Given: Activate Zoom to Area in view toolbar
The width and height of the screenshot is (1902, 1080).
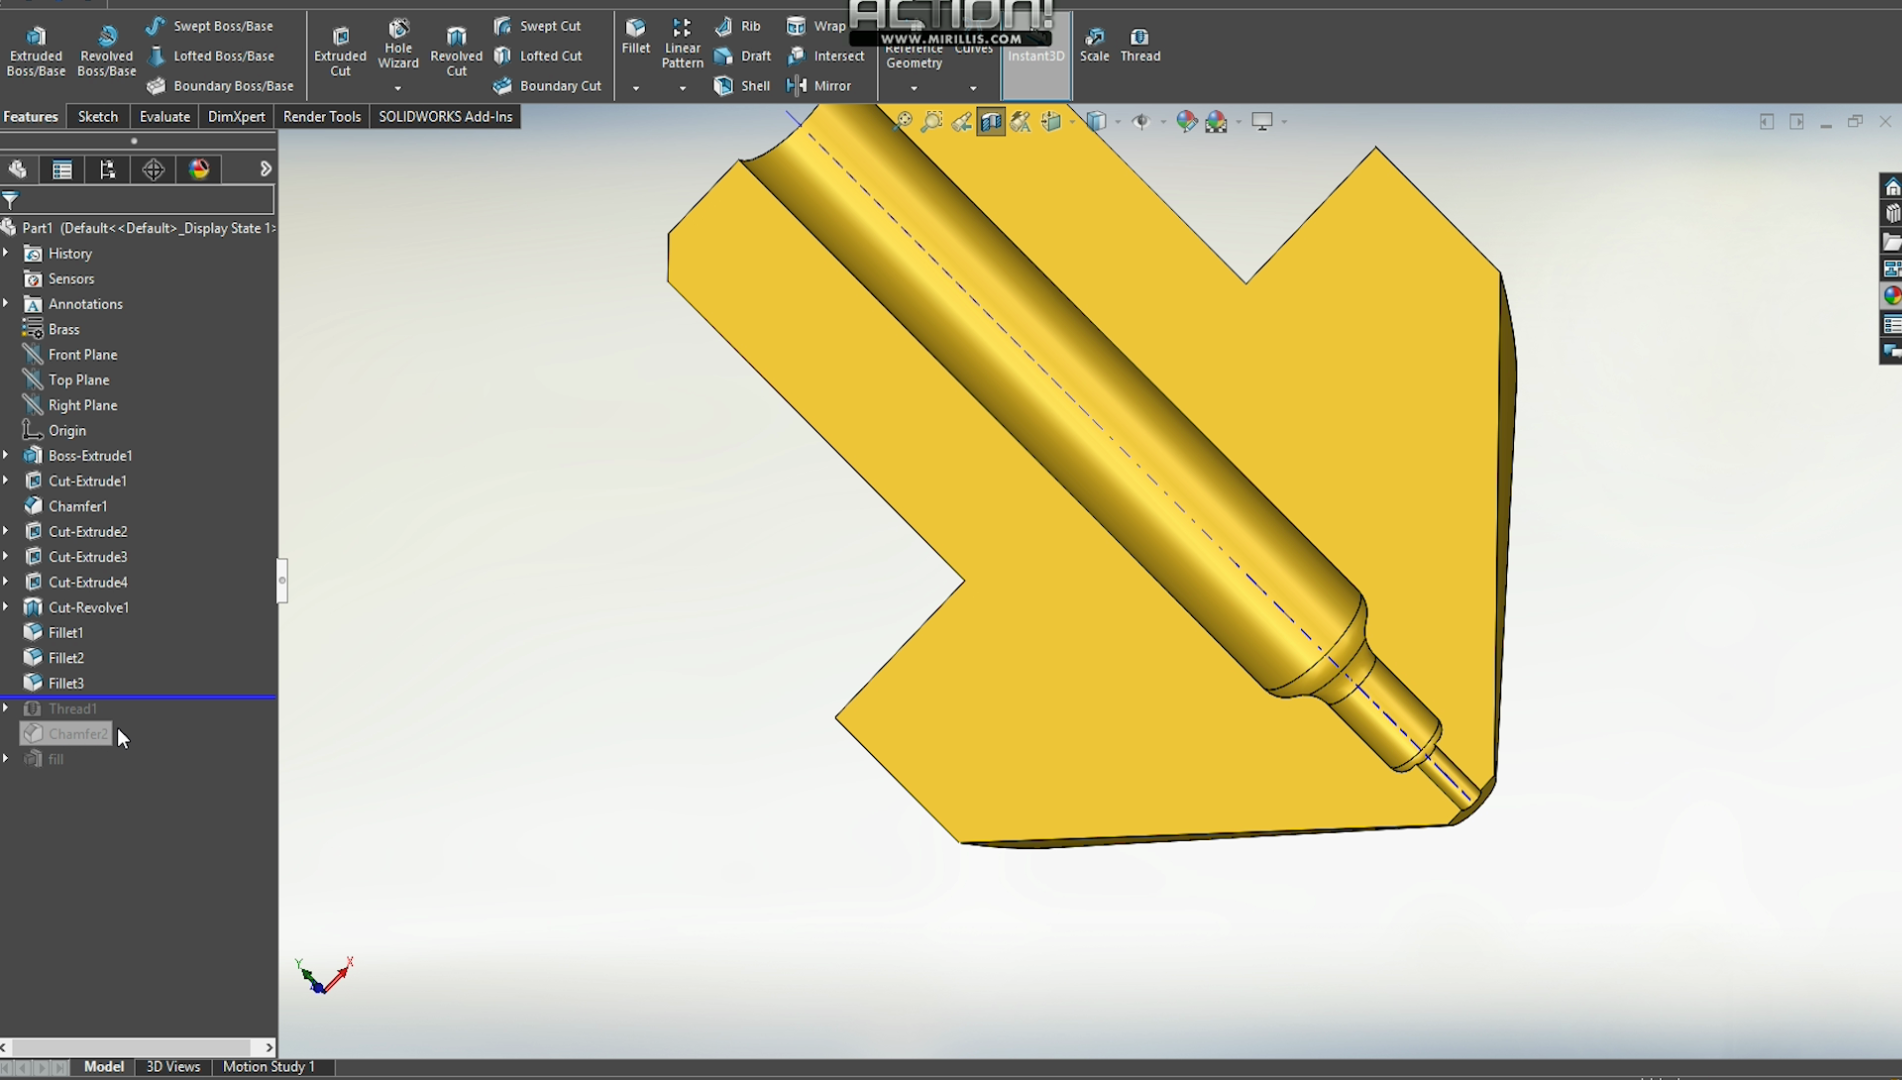Looking at the screenshot, I should pyautogui.click(x=932, y=122).
